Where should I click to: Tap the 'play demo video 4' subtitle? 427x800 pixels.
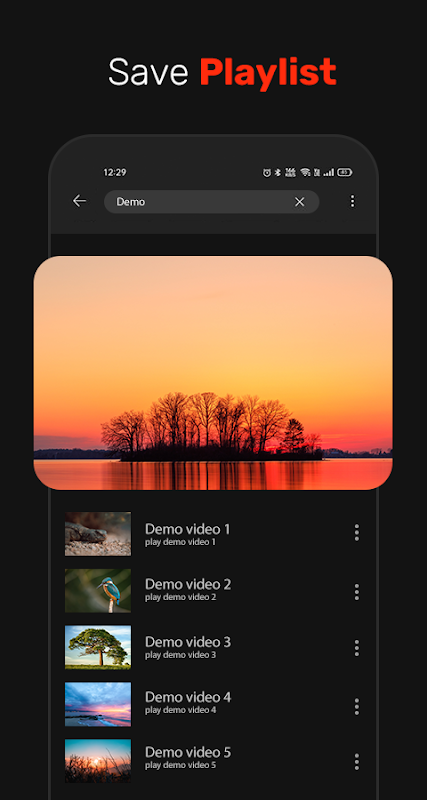click(181, 710)
